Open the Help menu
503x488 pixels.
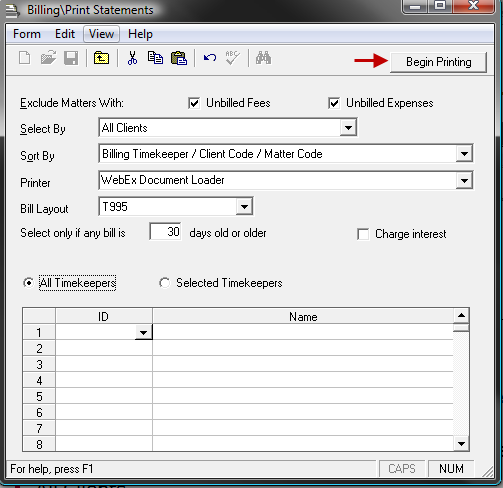click(140, 34)
